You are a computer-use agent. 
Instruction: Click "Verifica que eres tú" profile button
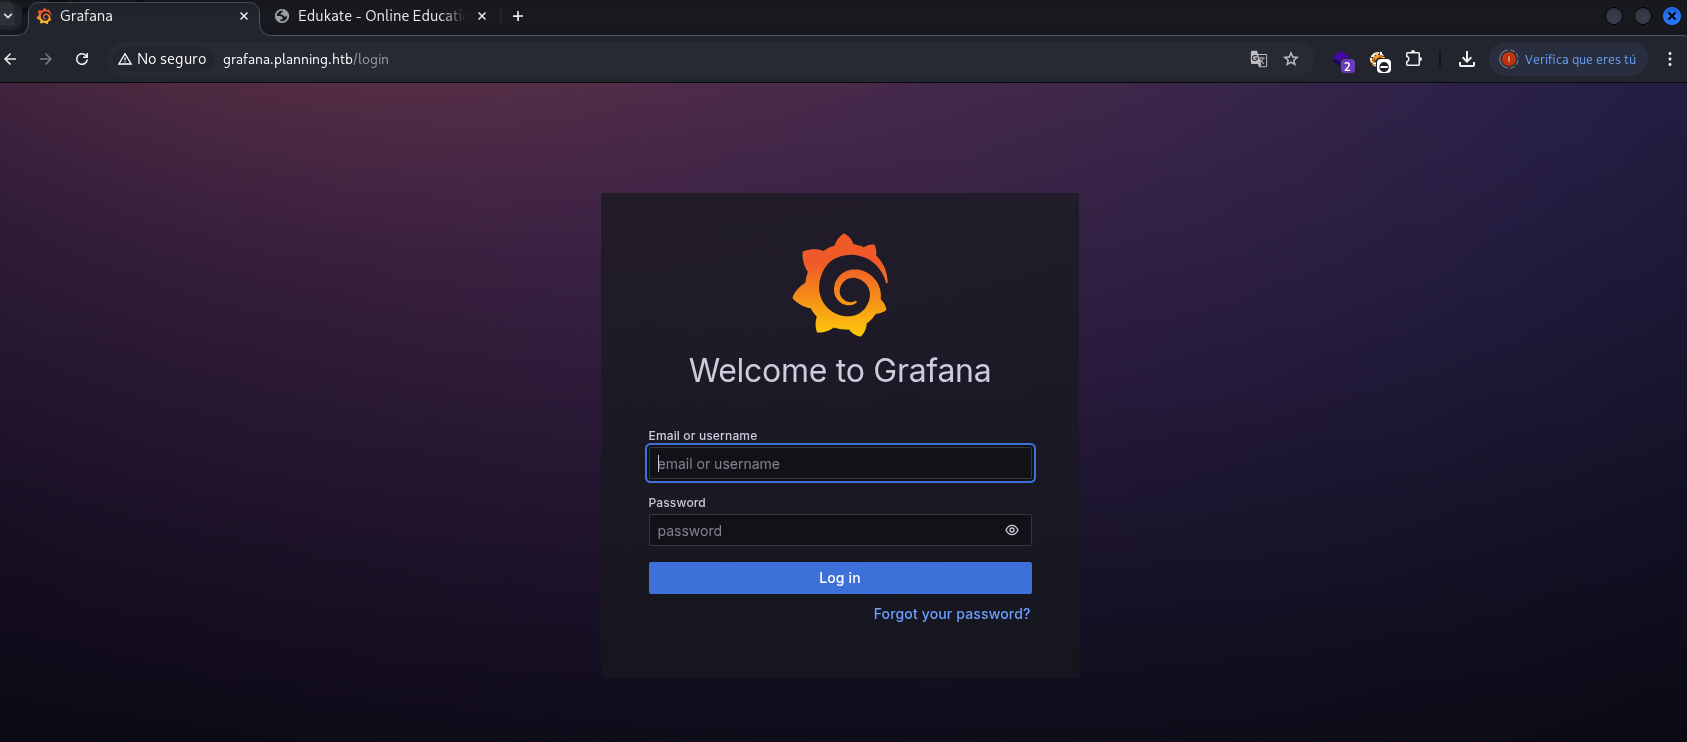coord(1568,59)
